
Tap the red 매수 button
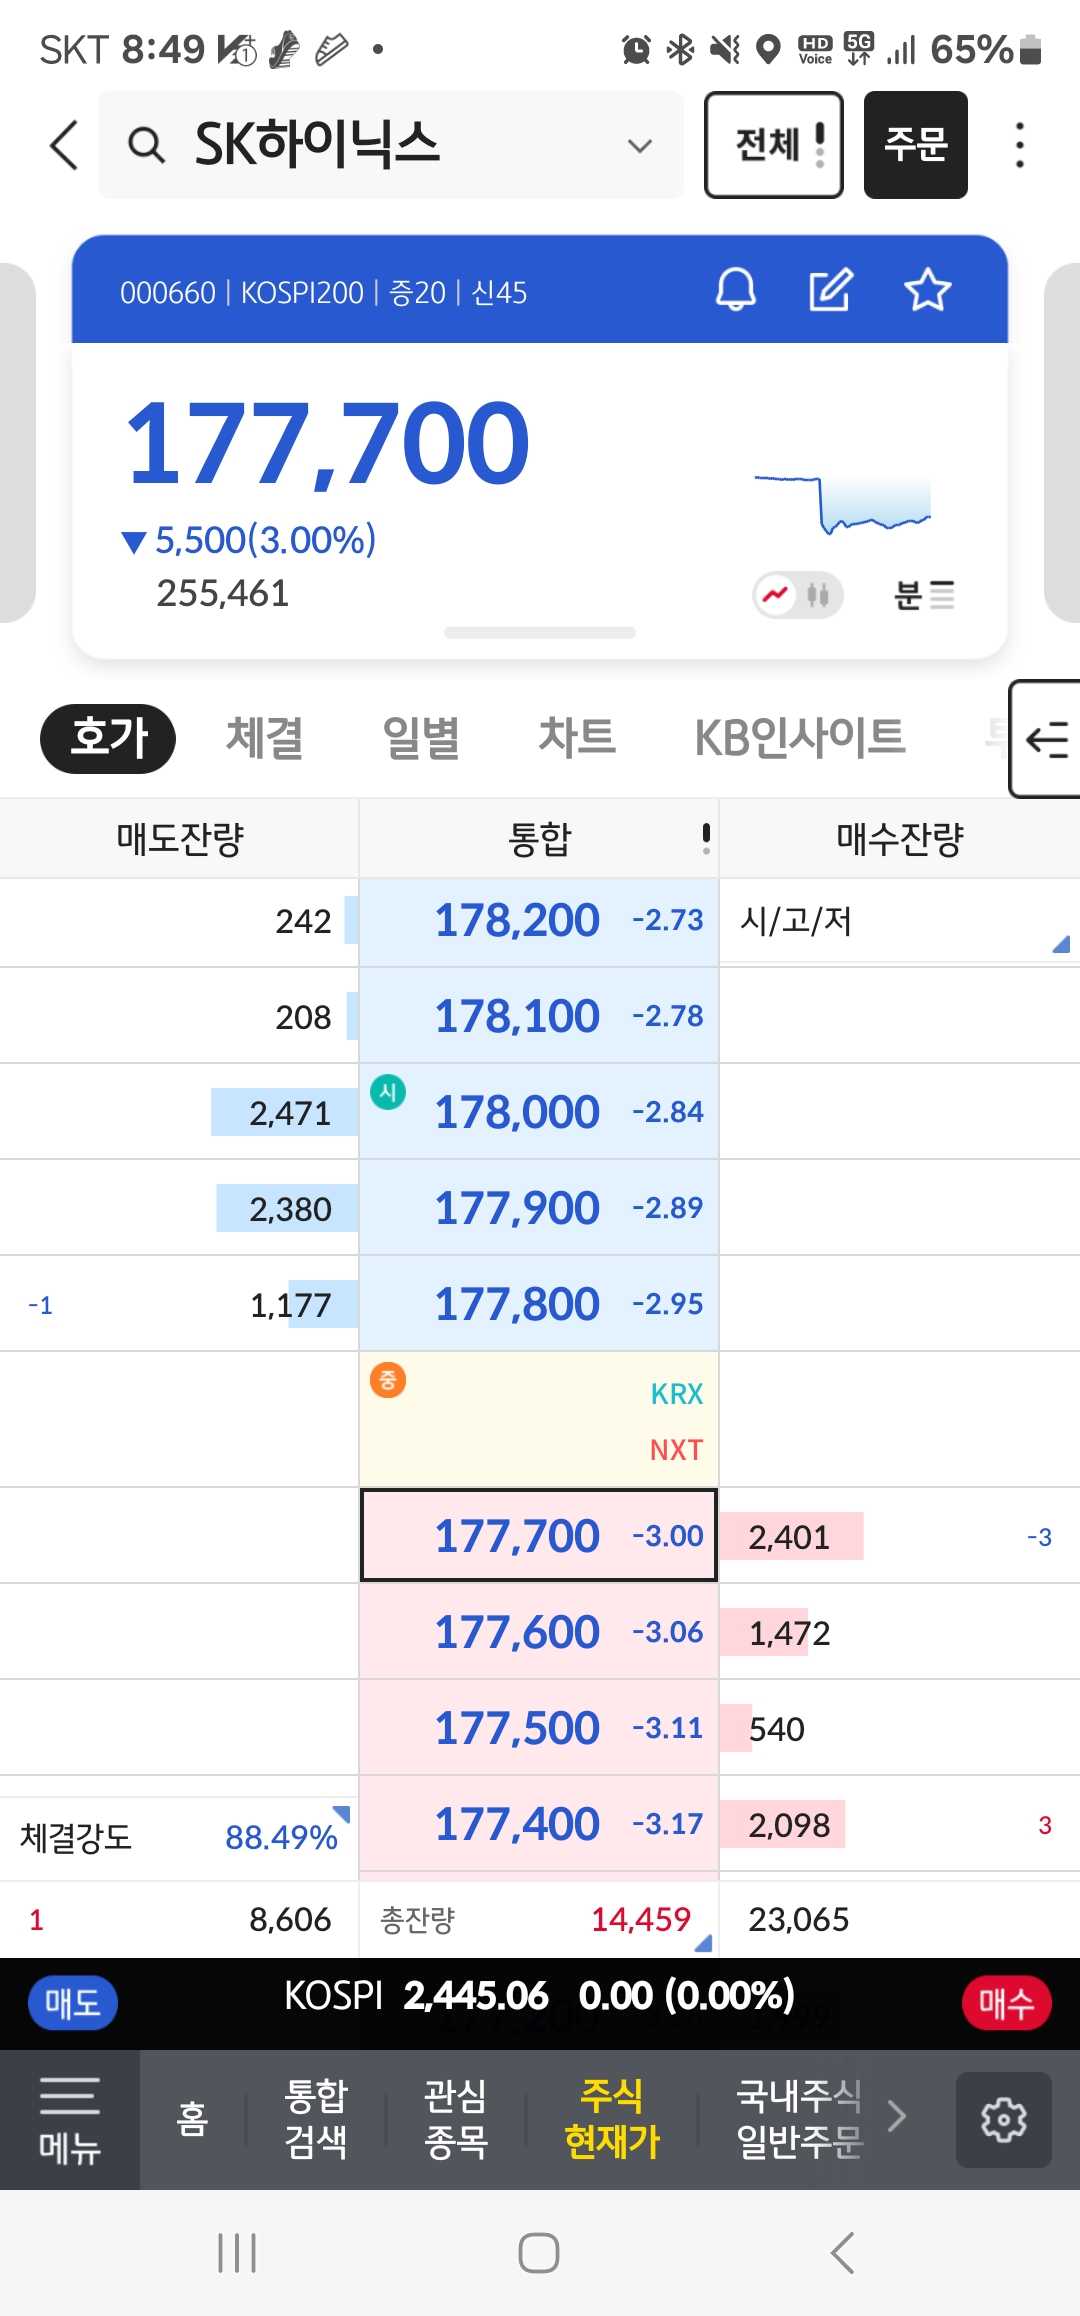pyautogui.click(x=1006, y=2003)
